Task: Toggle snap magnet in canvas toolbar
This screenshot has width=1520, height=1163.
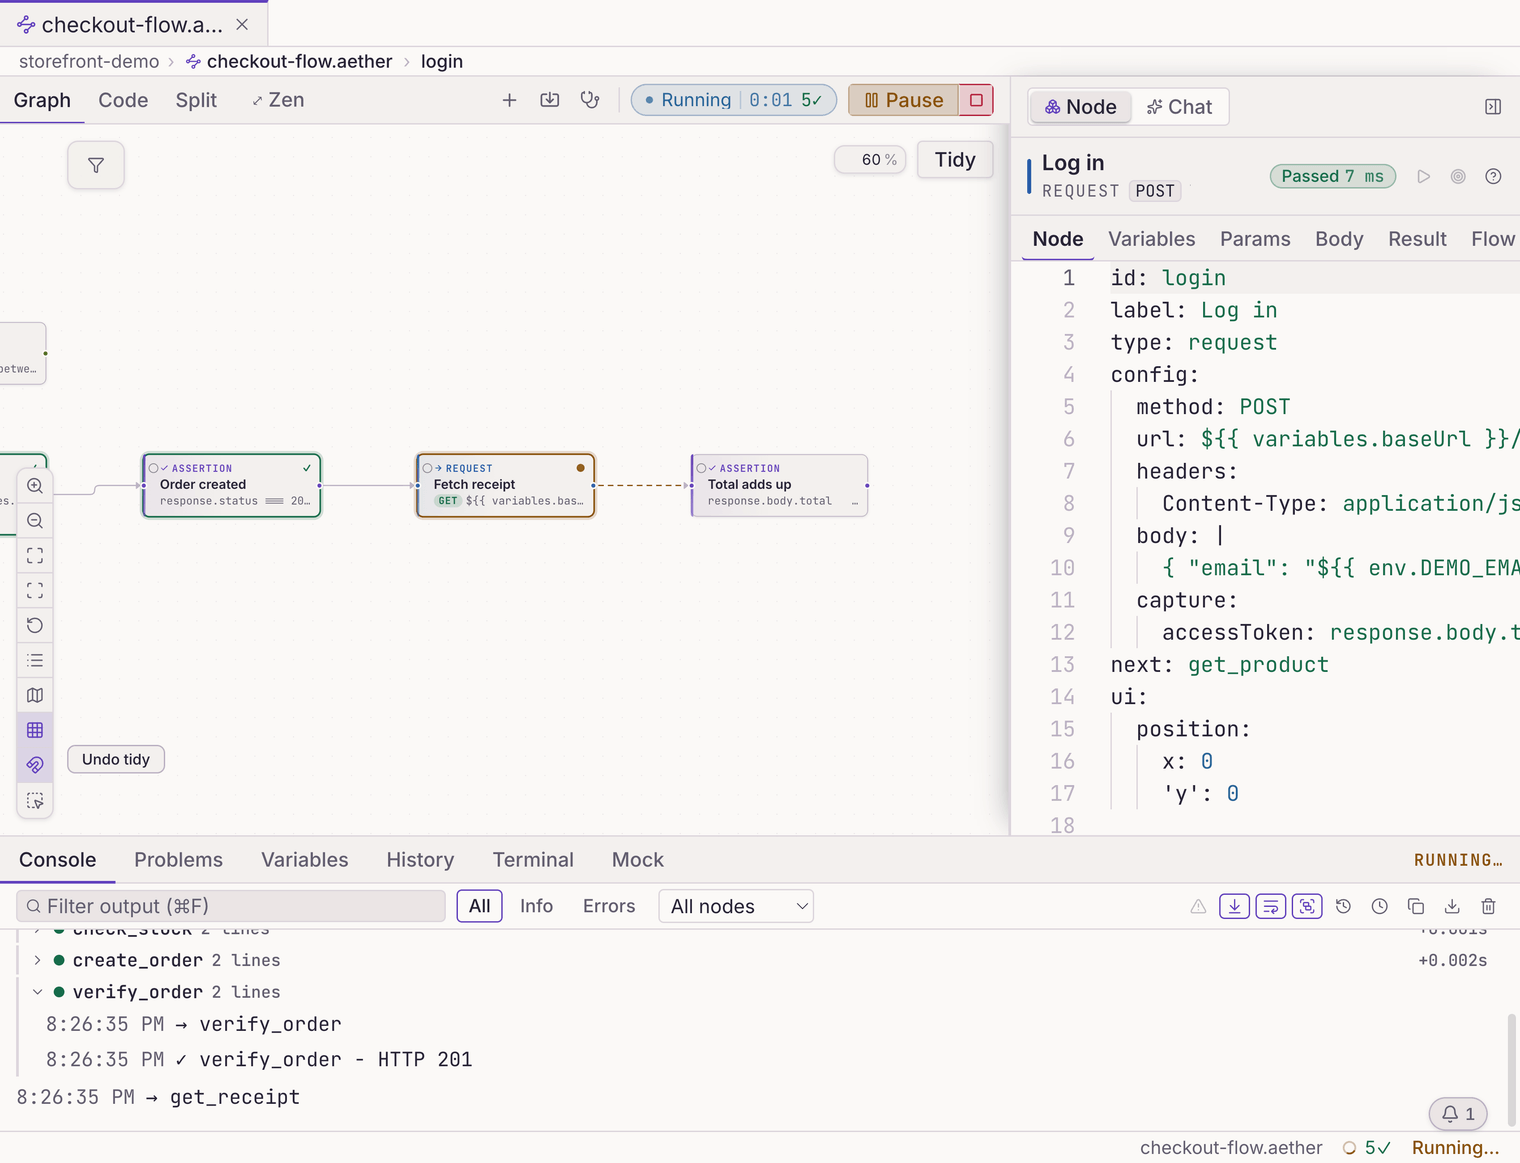Action: coord(35,765)
